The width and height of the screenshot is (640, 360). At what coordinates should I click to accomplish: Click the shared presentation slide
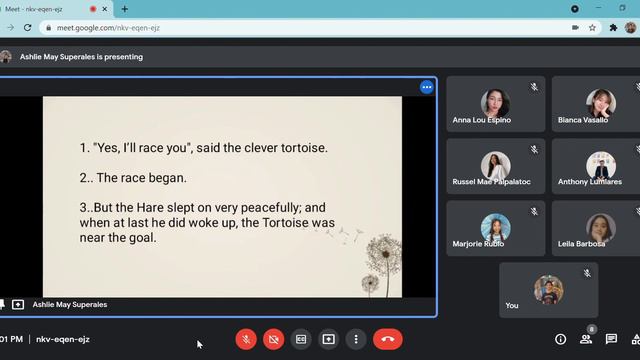[222, 197]
